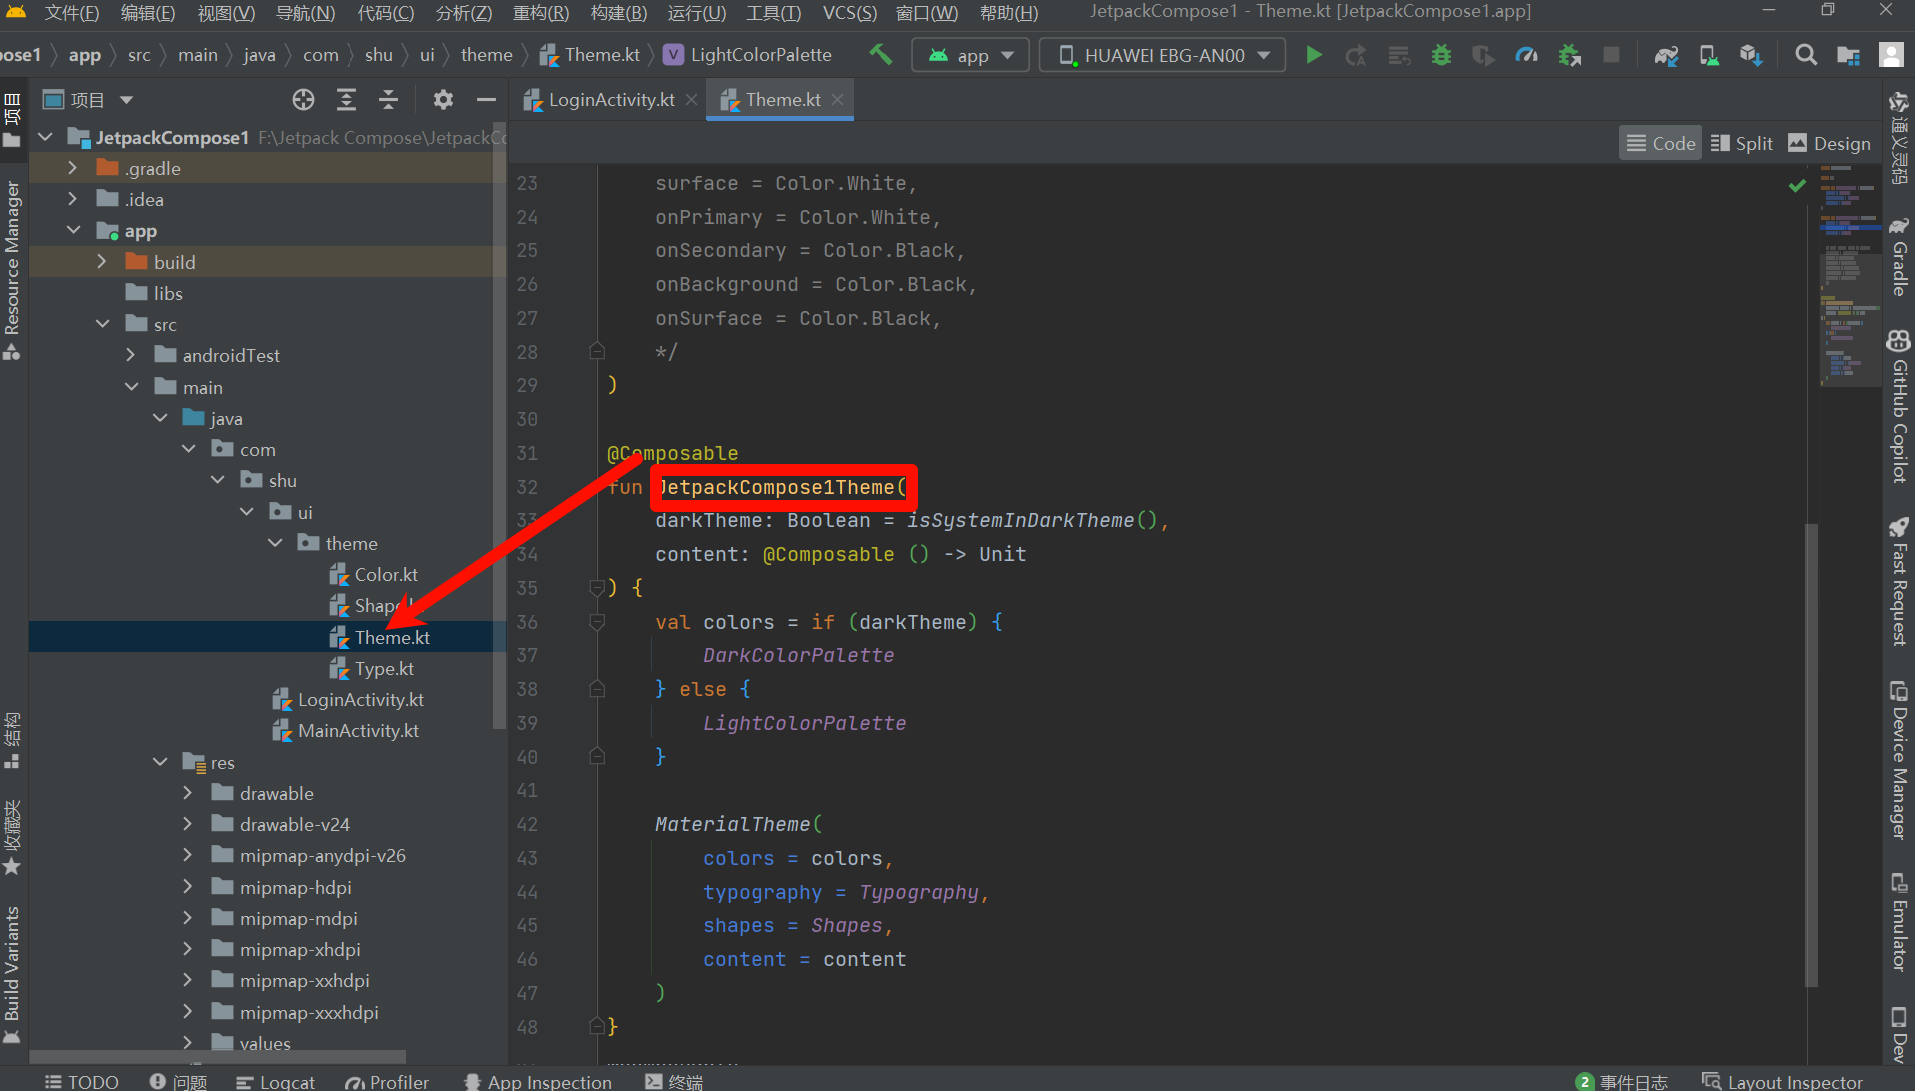Open the 事件日志 event log
1915x1091 pixels.
tap(1621, 1081)
